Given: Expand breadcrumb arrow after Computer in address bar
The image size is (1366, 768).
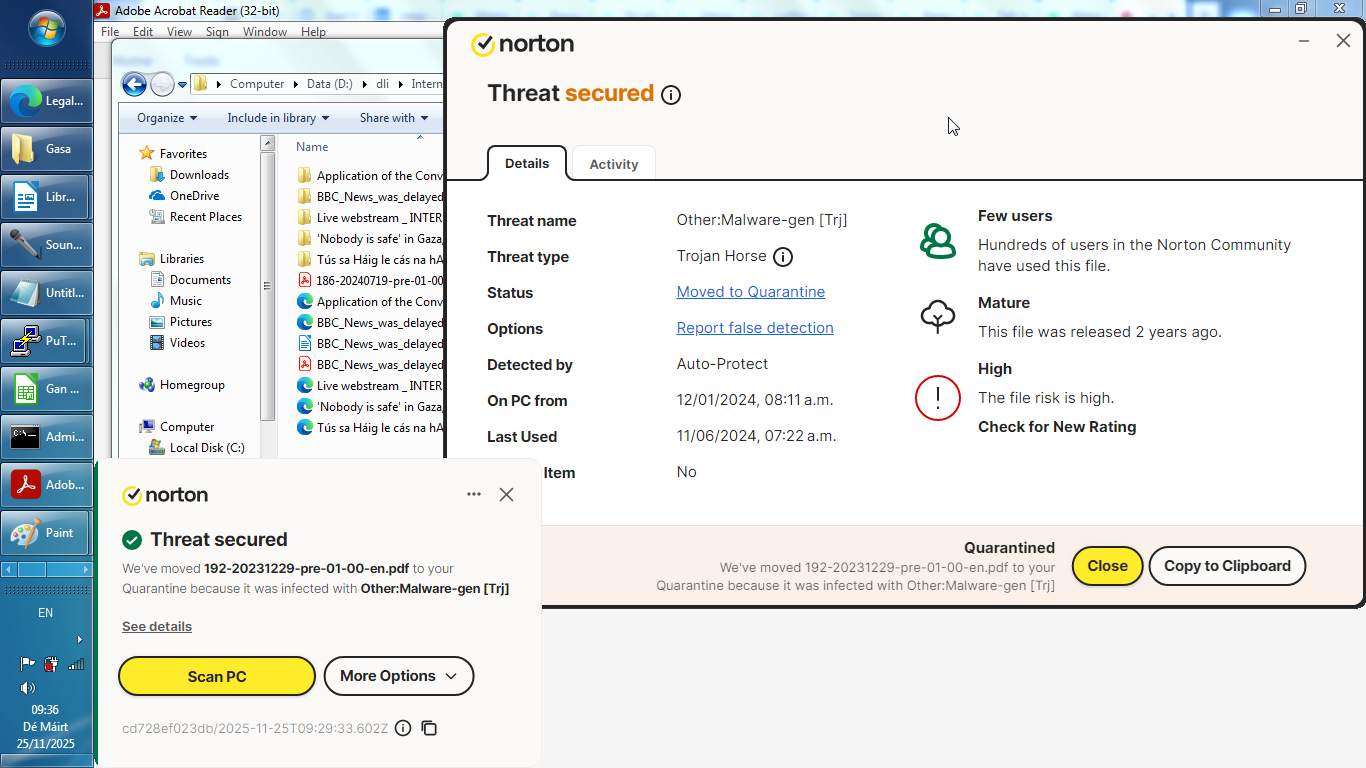Looking at the screenshot, I should coord(295,84).
